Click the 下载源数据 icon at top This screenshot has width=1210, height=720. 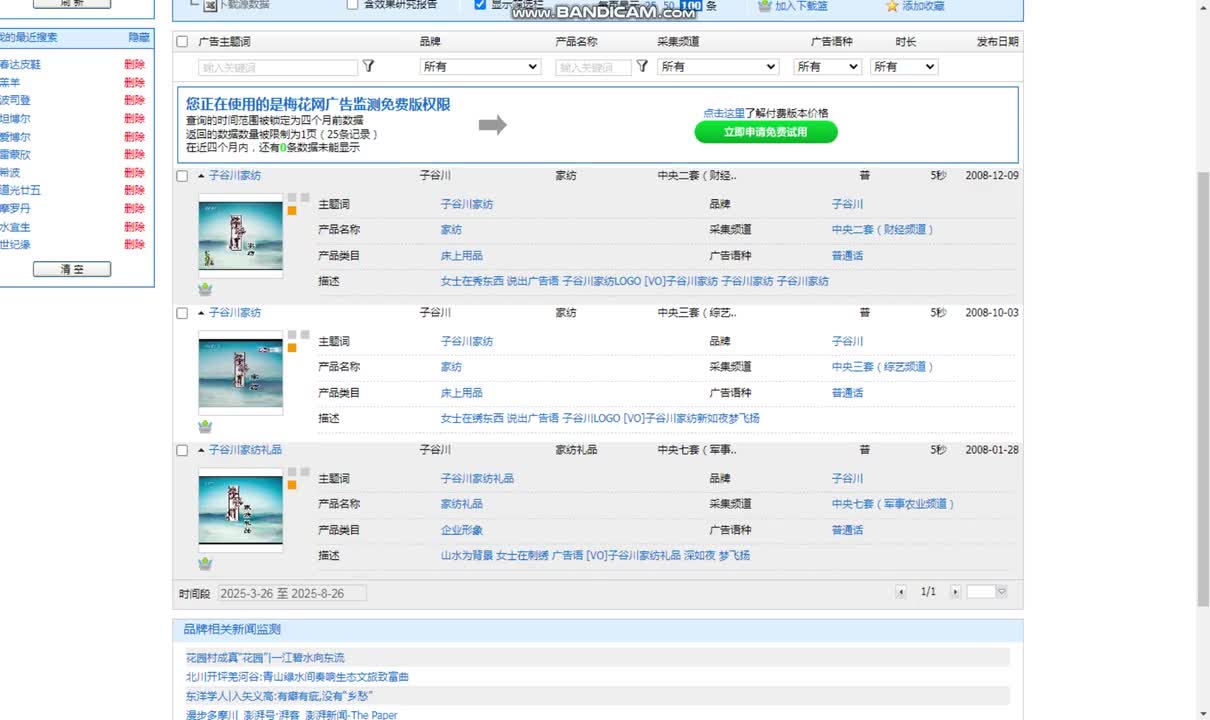[x=210, y=5]
